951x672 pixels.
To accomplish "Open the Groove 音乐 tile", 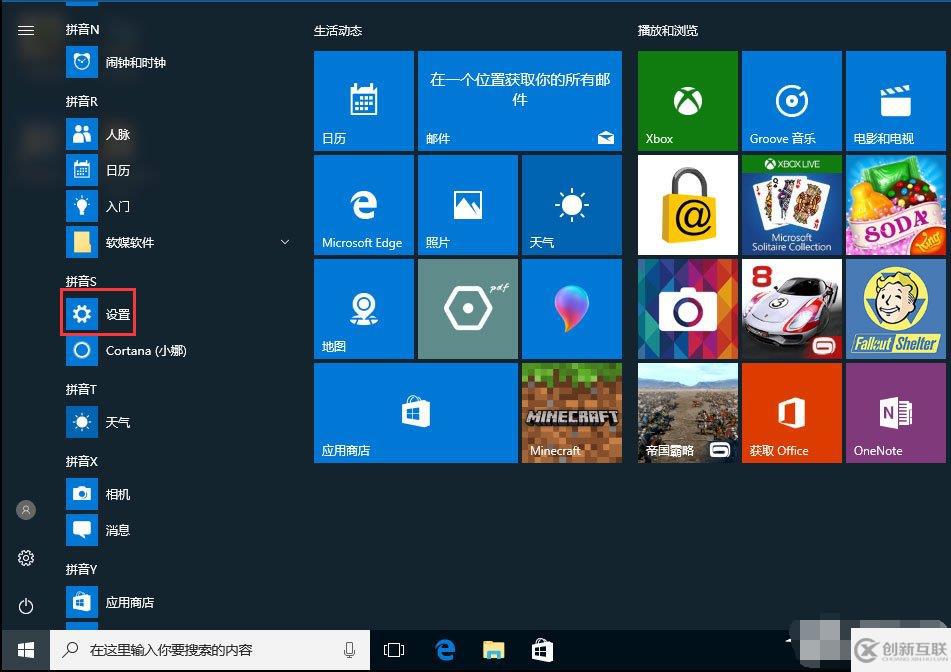I will (791, 101).
